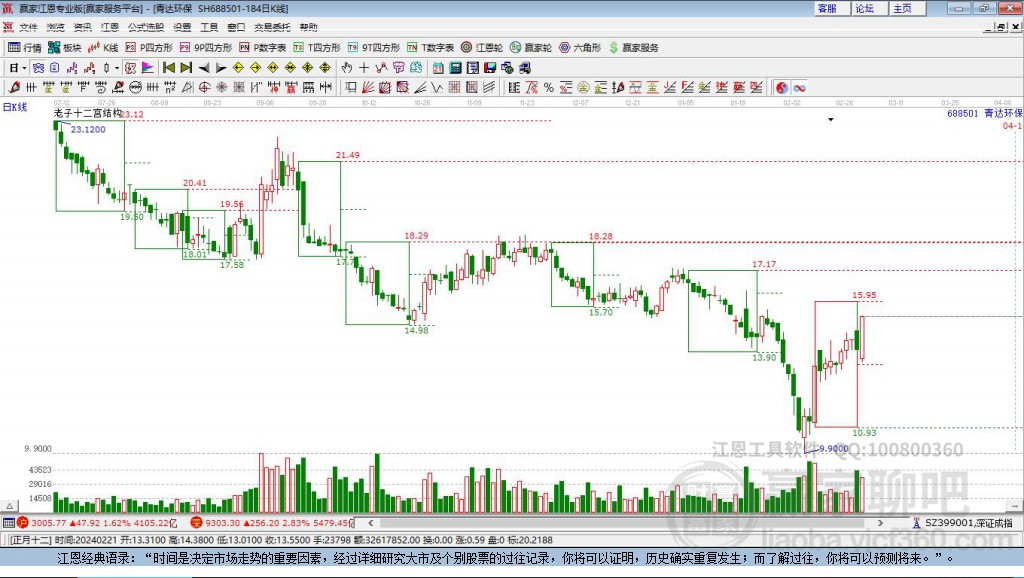Select the crosshair cursor tool

click(x=364, y=67)
